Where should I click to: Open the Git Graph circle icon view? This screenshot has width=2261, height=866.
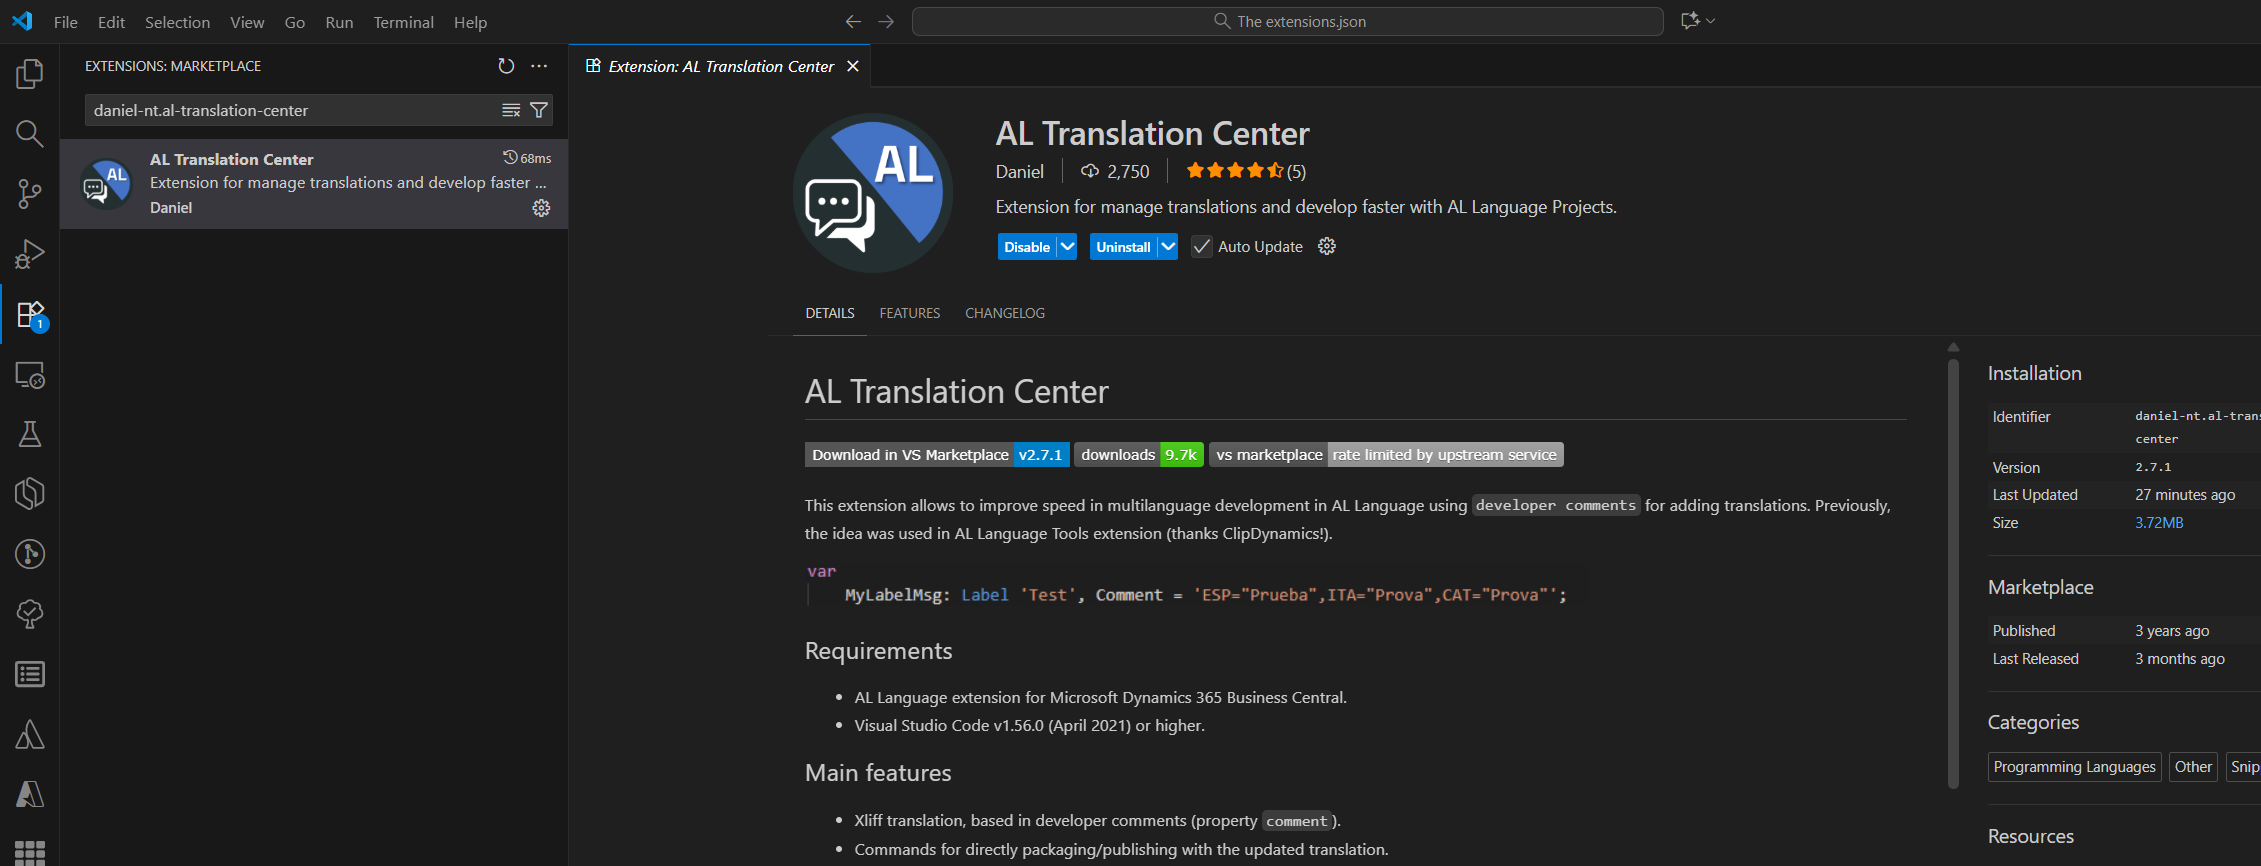tap(30, 554)
